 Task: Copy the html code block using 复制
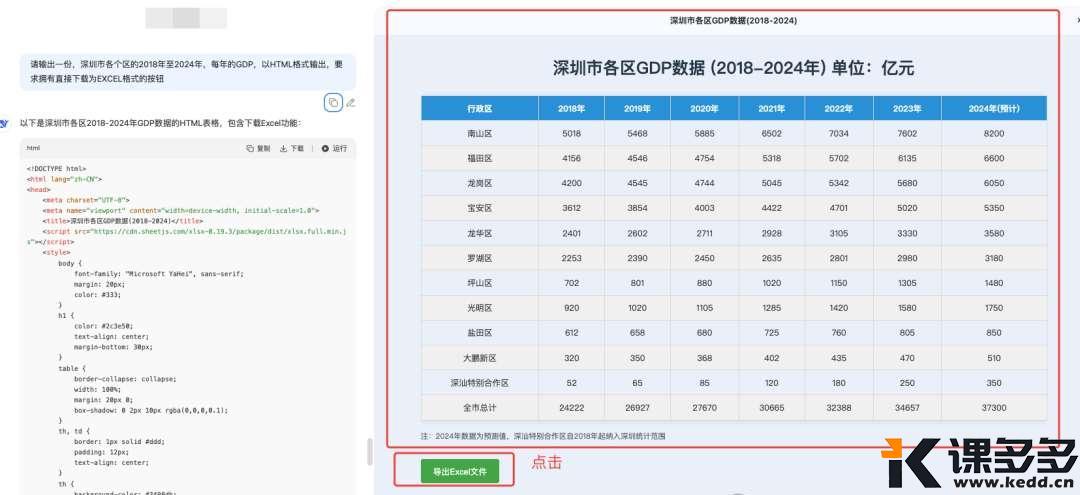point(258,148)
